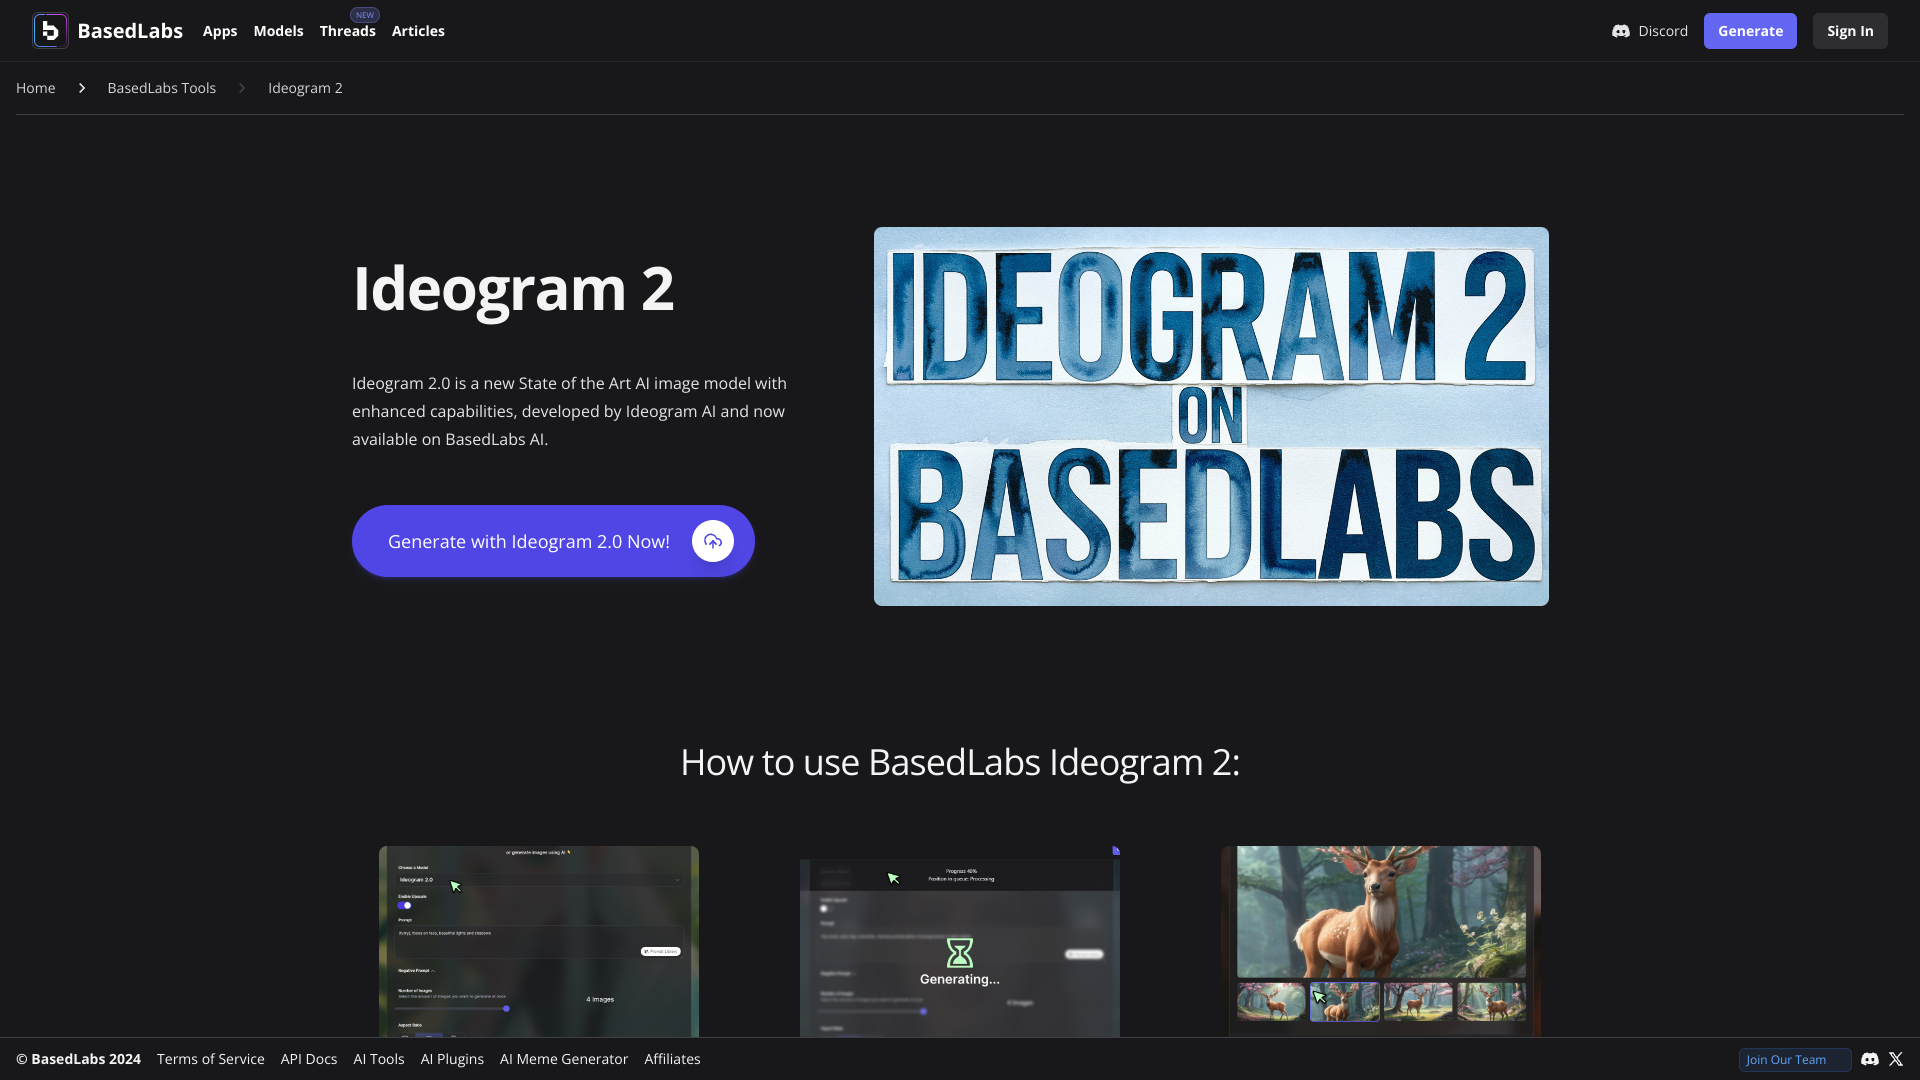Click the generate arrow icon on button

coord(712,541)
